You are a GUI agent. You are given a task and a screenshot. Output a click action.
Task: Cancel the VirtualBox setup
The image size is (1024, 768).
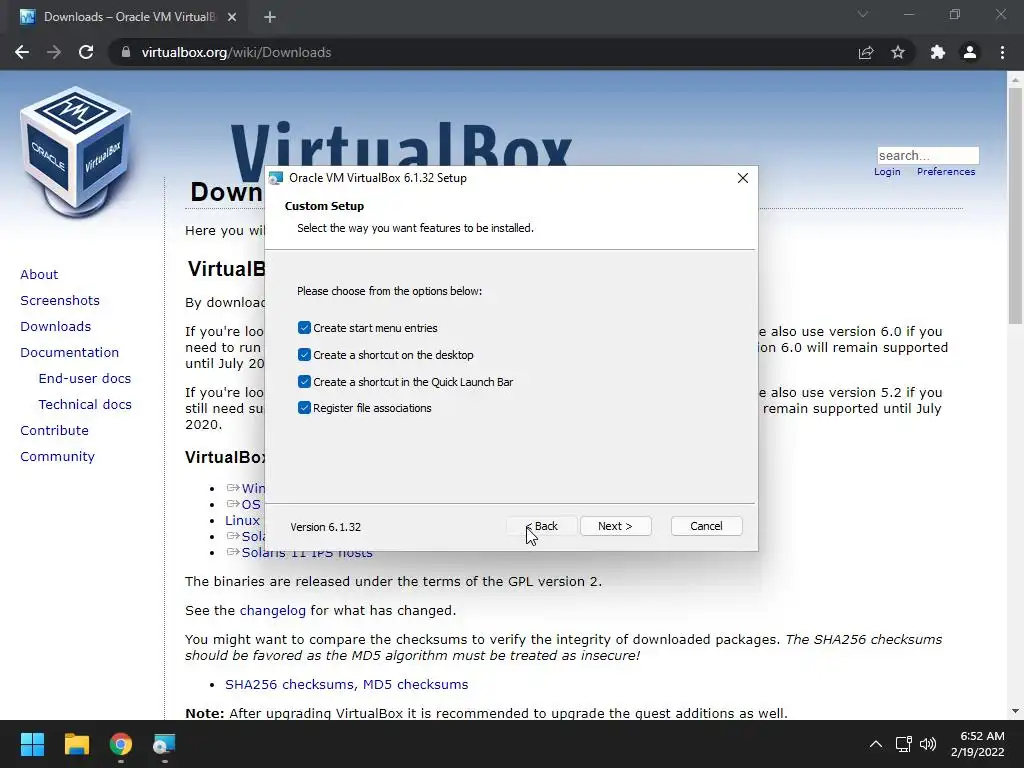click(x=706, y=526)
